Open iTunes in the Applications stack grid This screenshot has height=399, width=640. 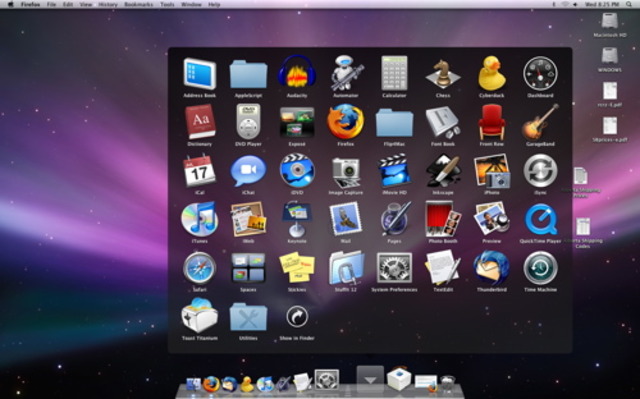(x=199, y=219)
